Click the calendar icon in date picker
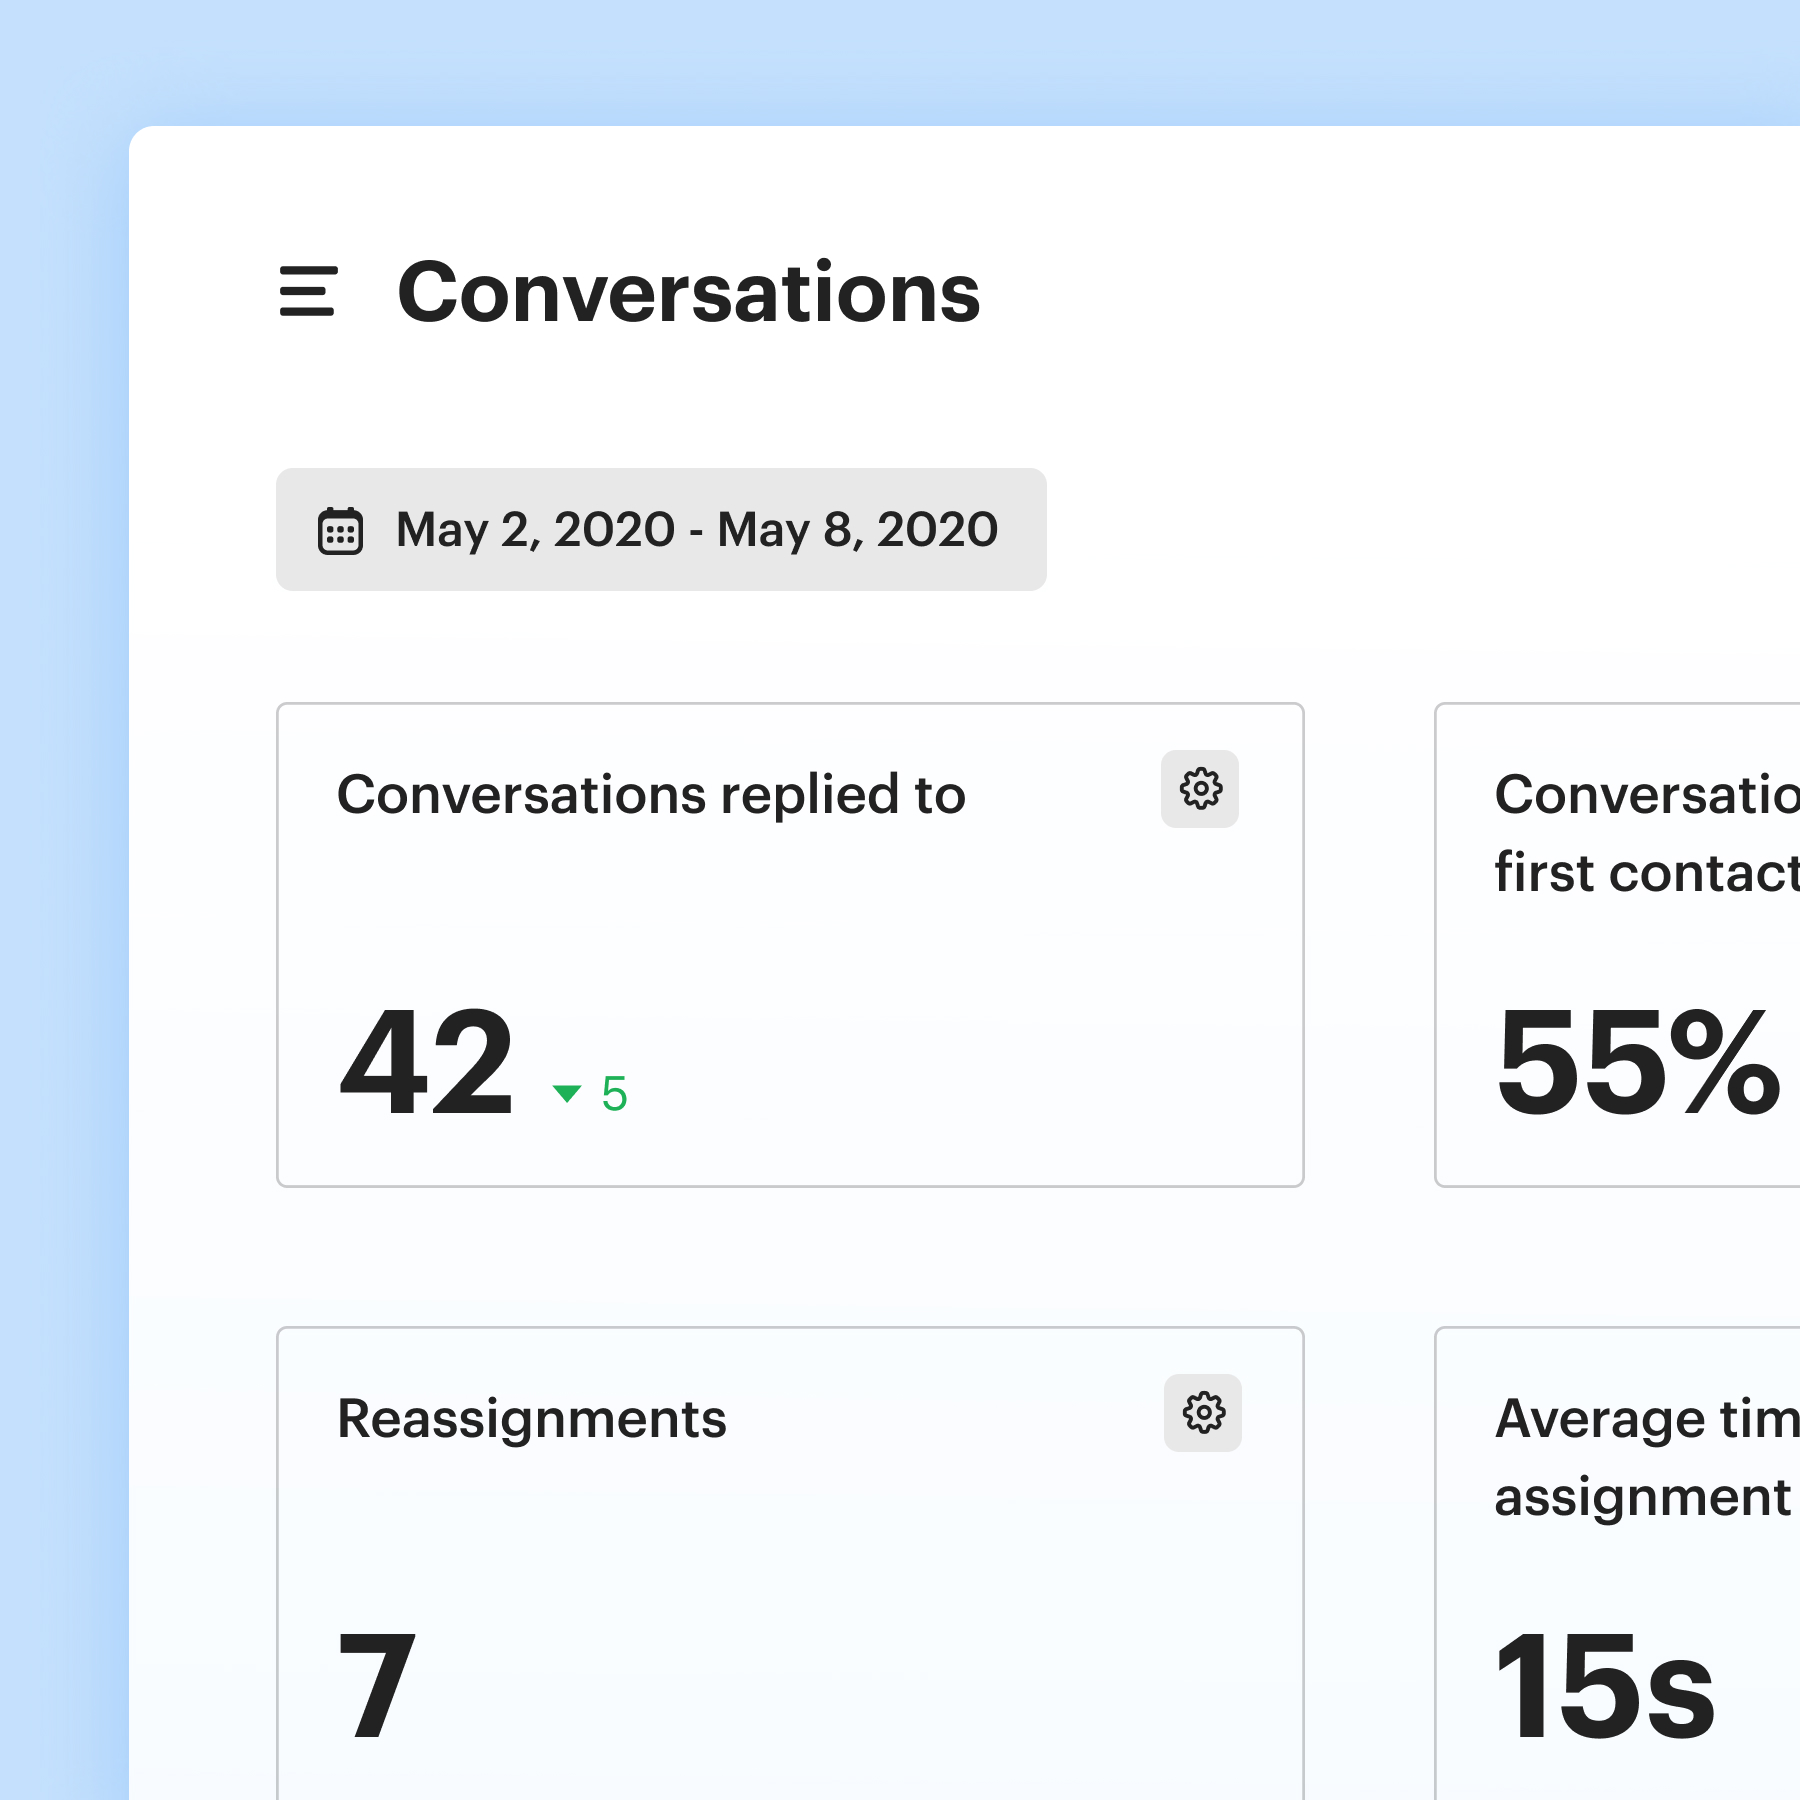This screenshot has height=1800, width=1800. coord(340,530)
